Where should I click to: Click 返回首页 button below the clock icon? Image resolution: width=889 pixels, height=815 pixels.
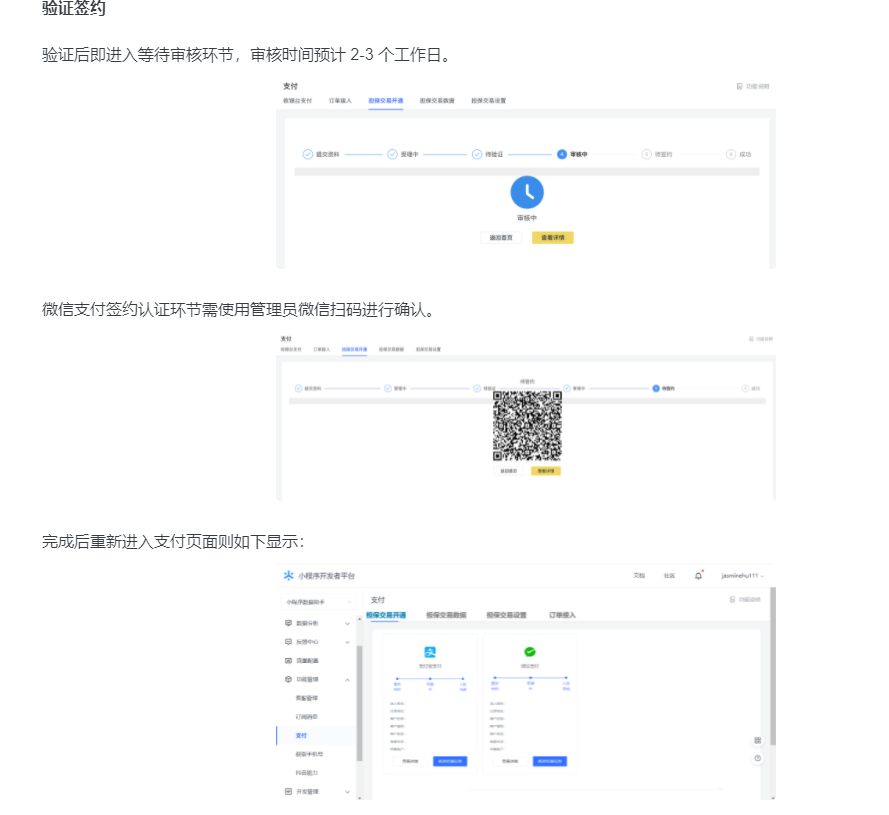click(x=501, y=238)
